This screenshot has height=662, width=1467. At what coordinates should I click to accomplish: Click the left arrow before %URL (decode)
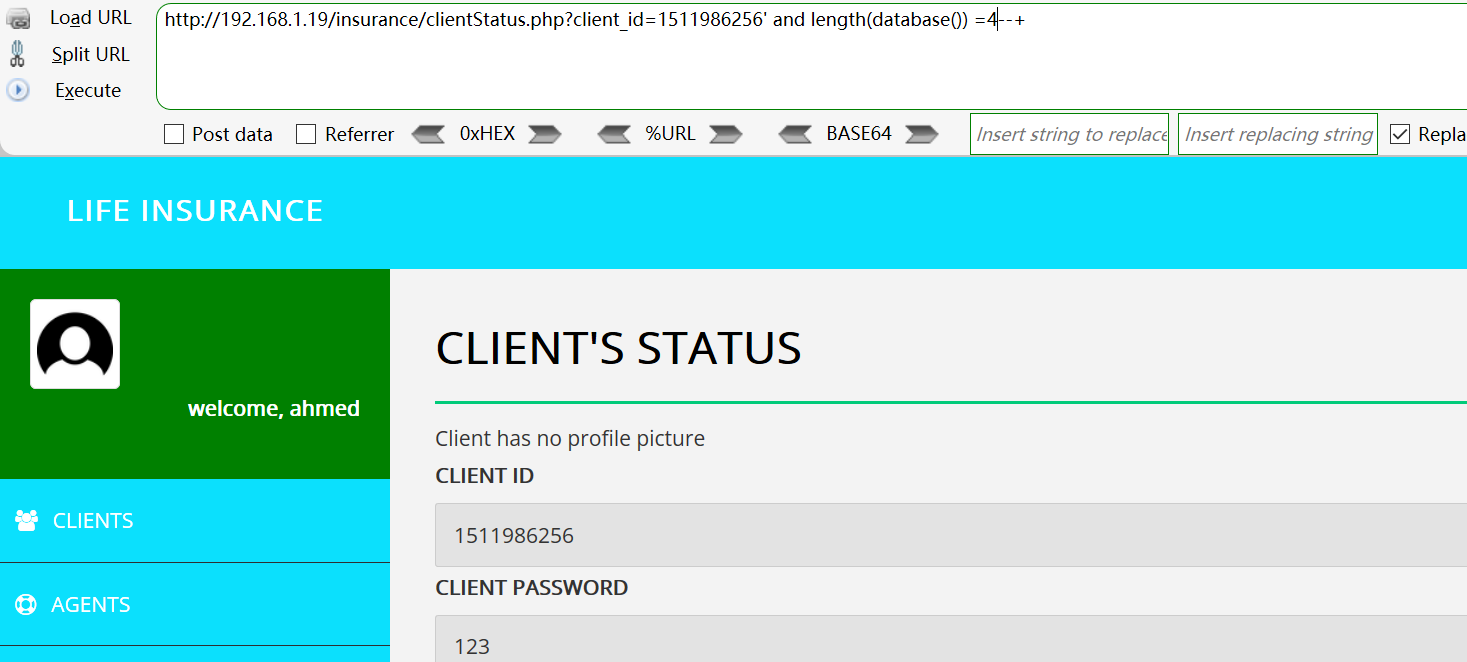coord(614,134)
